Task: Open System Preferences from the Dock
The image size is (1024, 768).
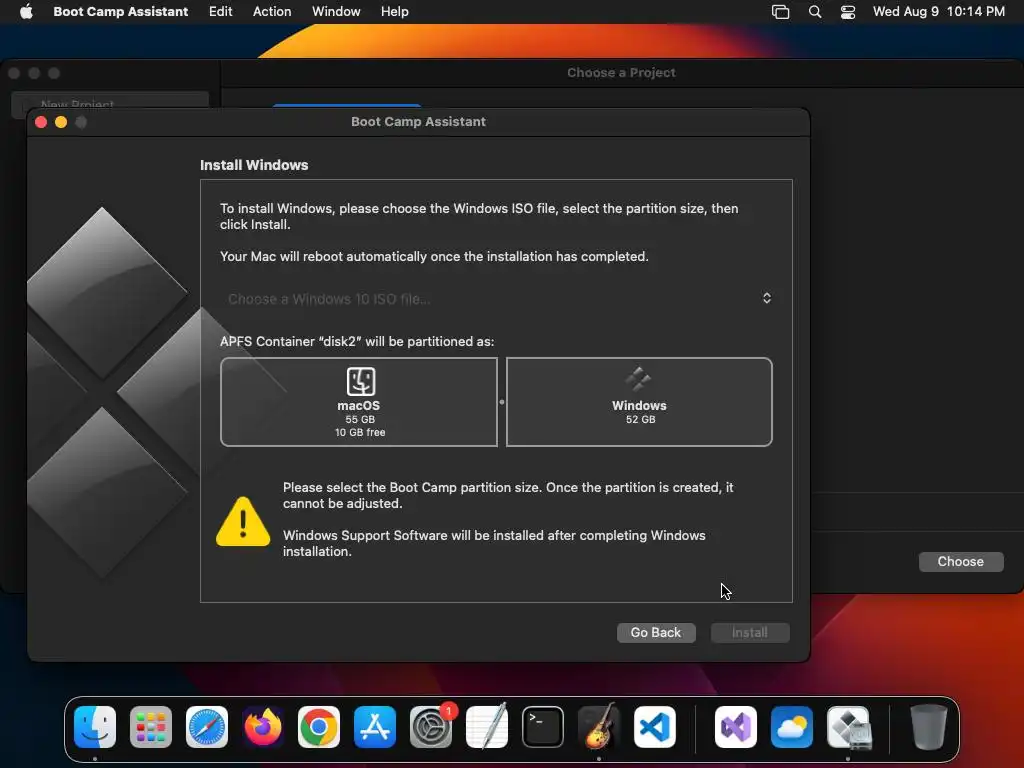Action: 431,727
